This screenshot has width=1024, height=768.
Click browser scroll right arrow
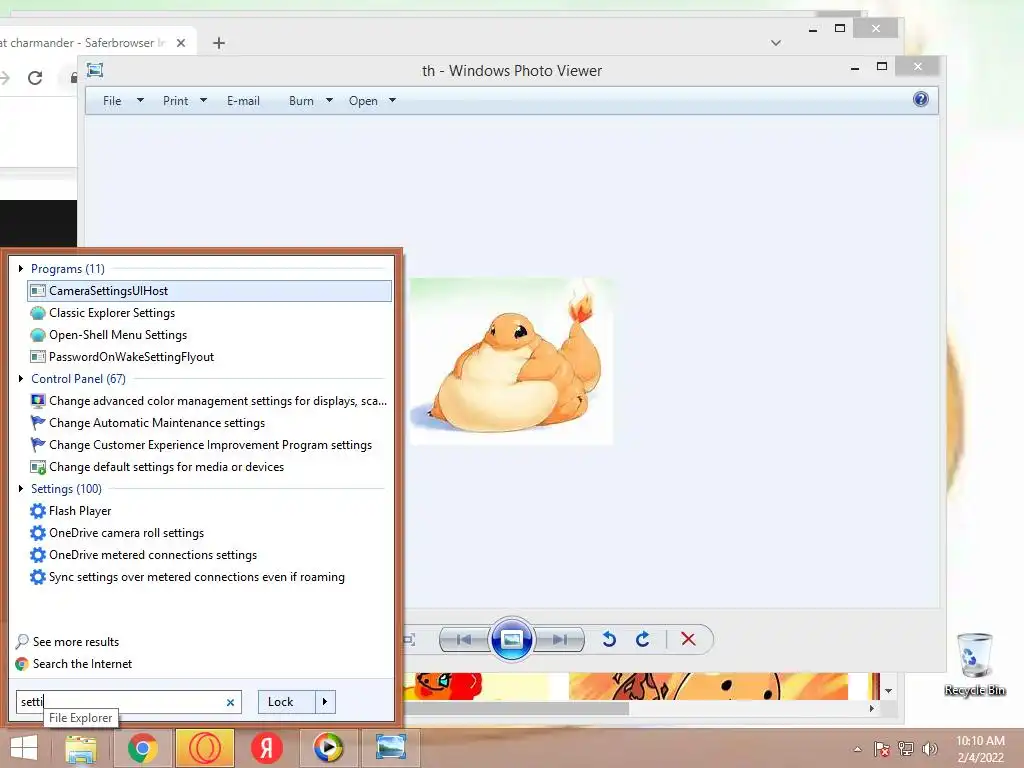pos(871,709)
